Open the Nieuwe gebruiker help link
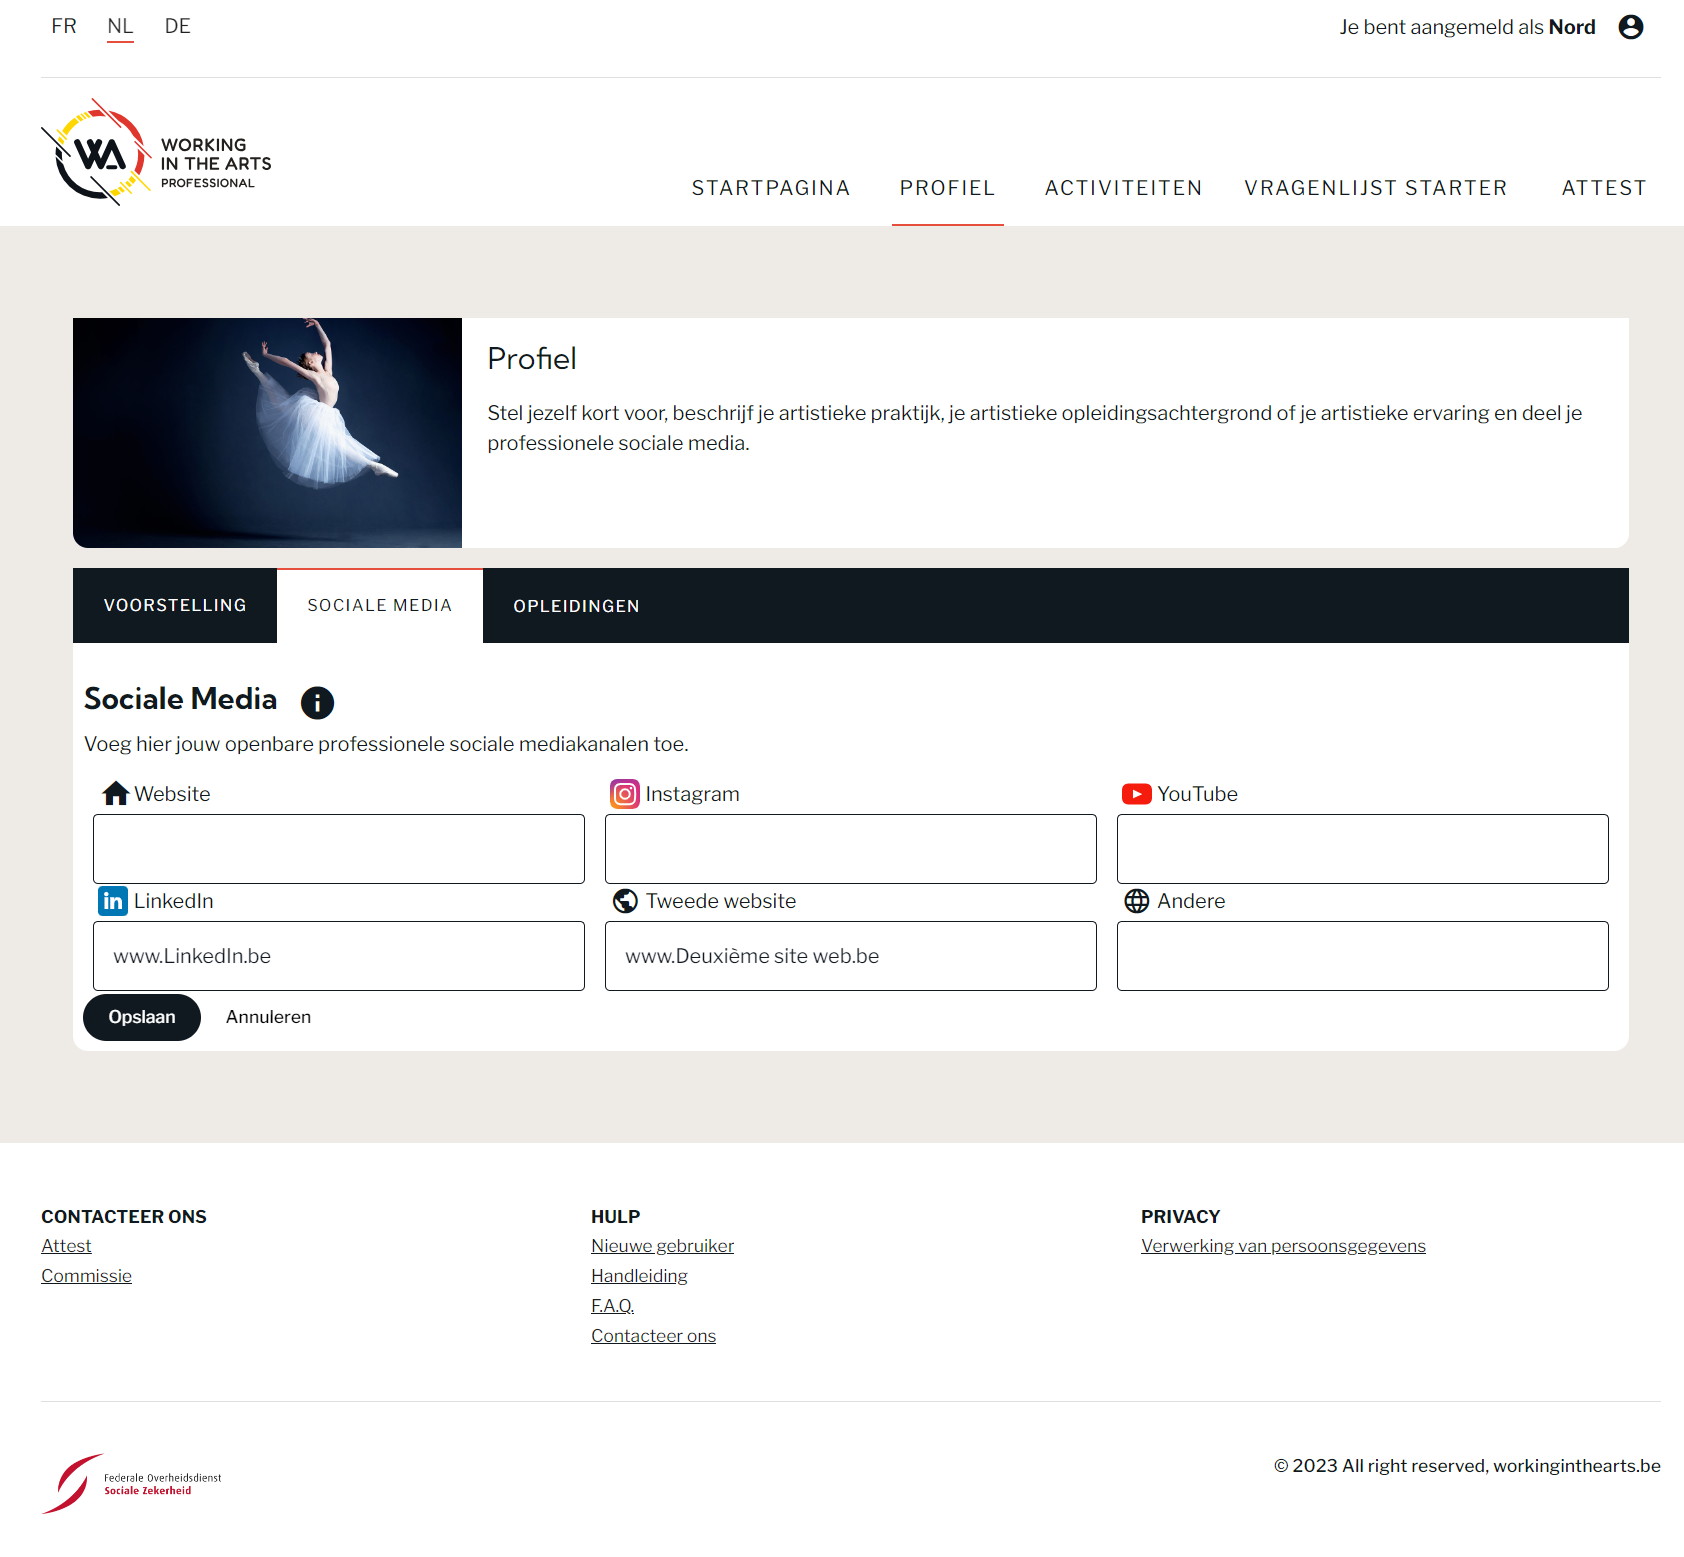 [662, 1246]
